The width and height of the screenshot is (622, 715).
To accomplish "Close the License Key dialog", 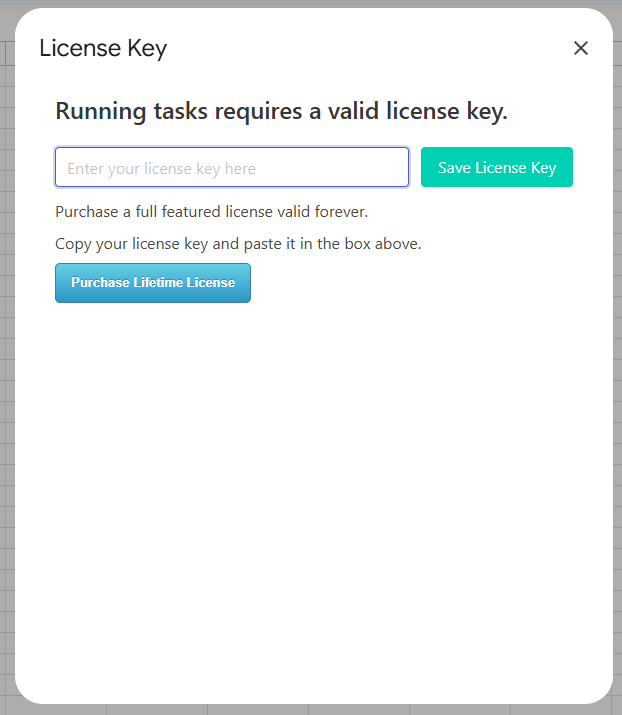I will 581,48.
